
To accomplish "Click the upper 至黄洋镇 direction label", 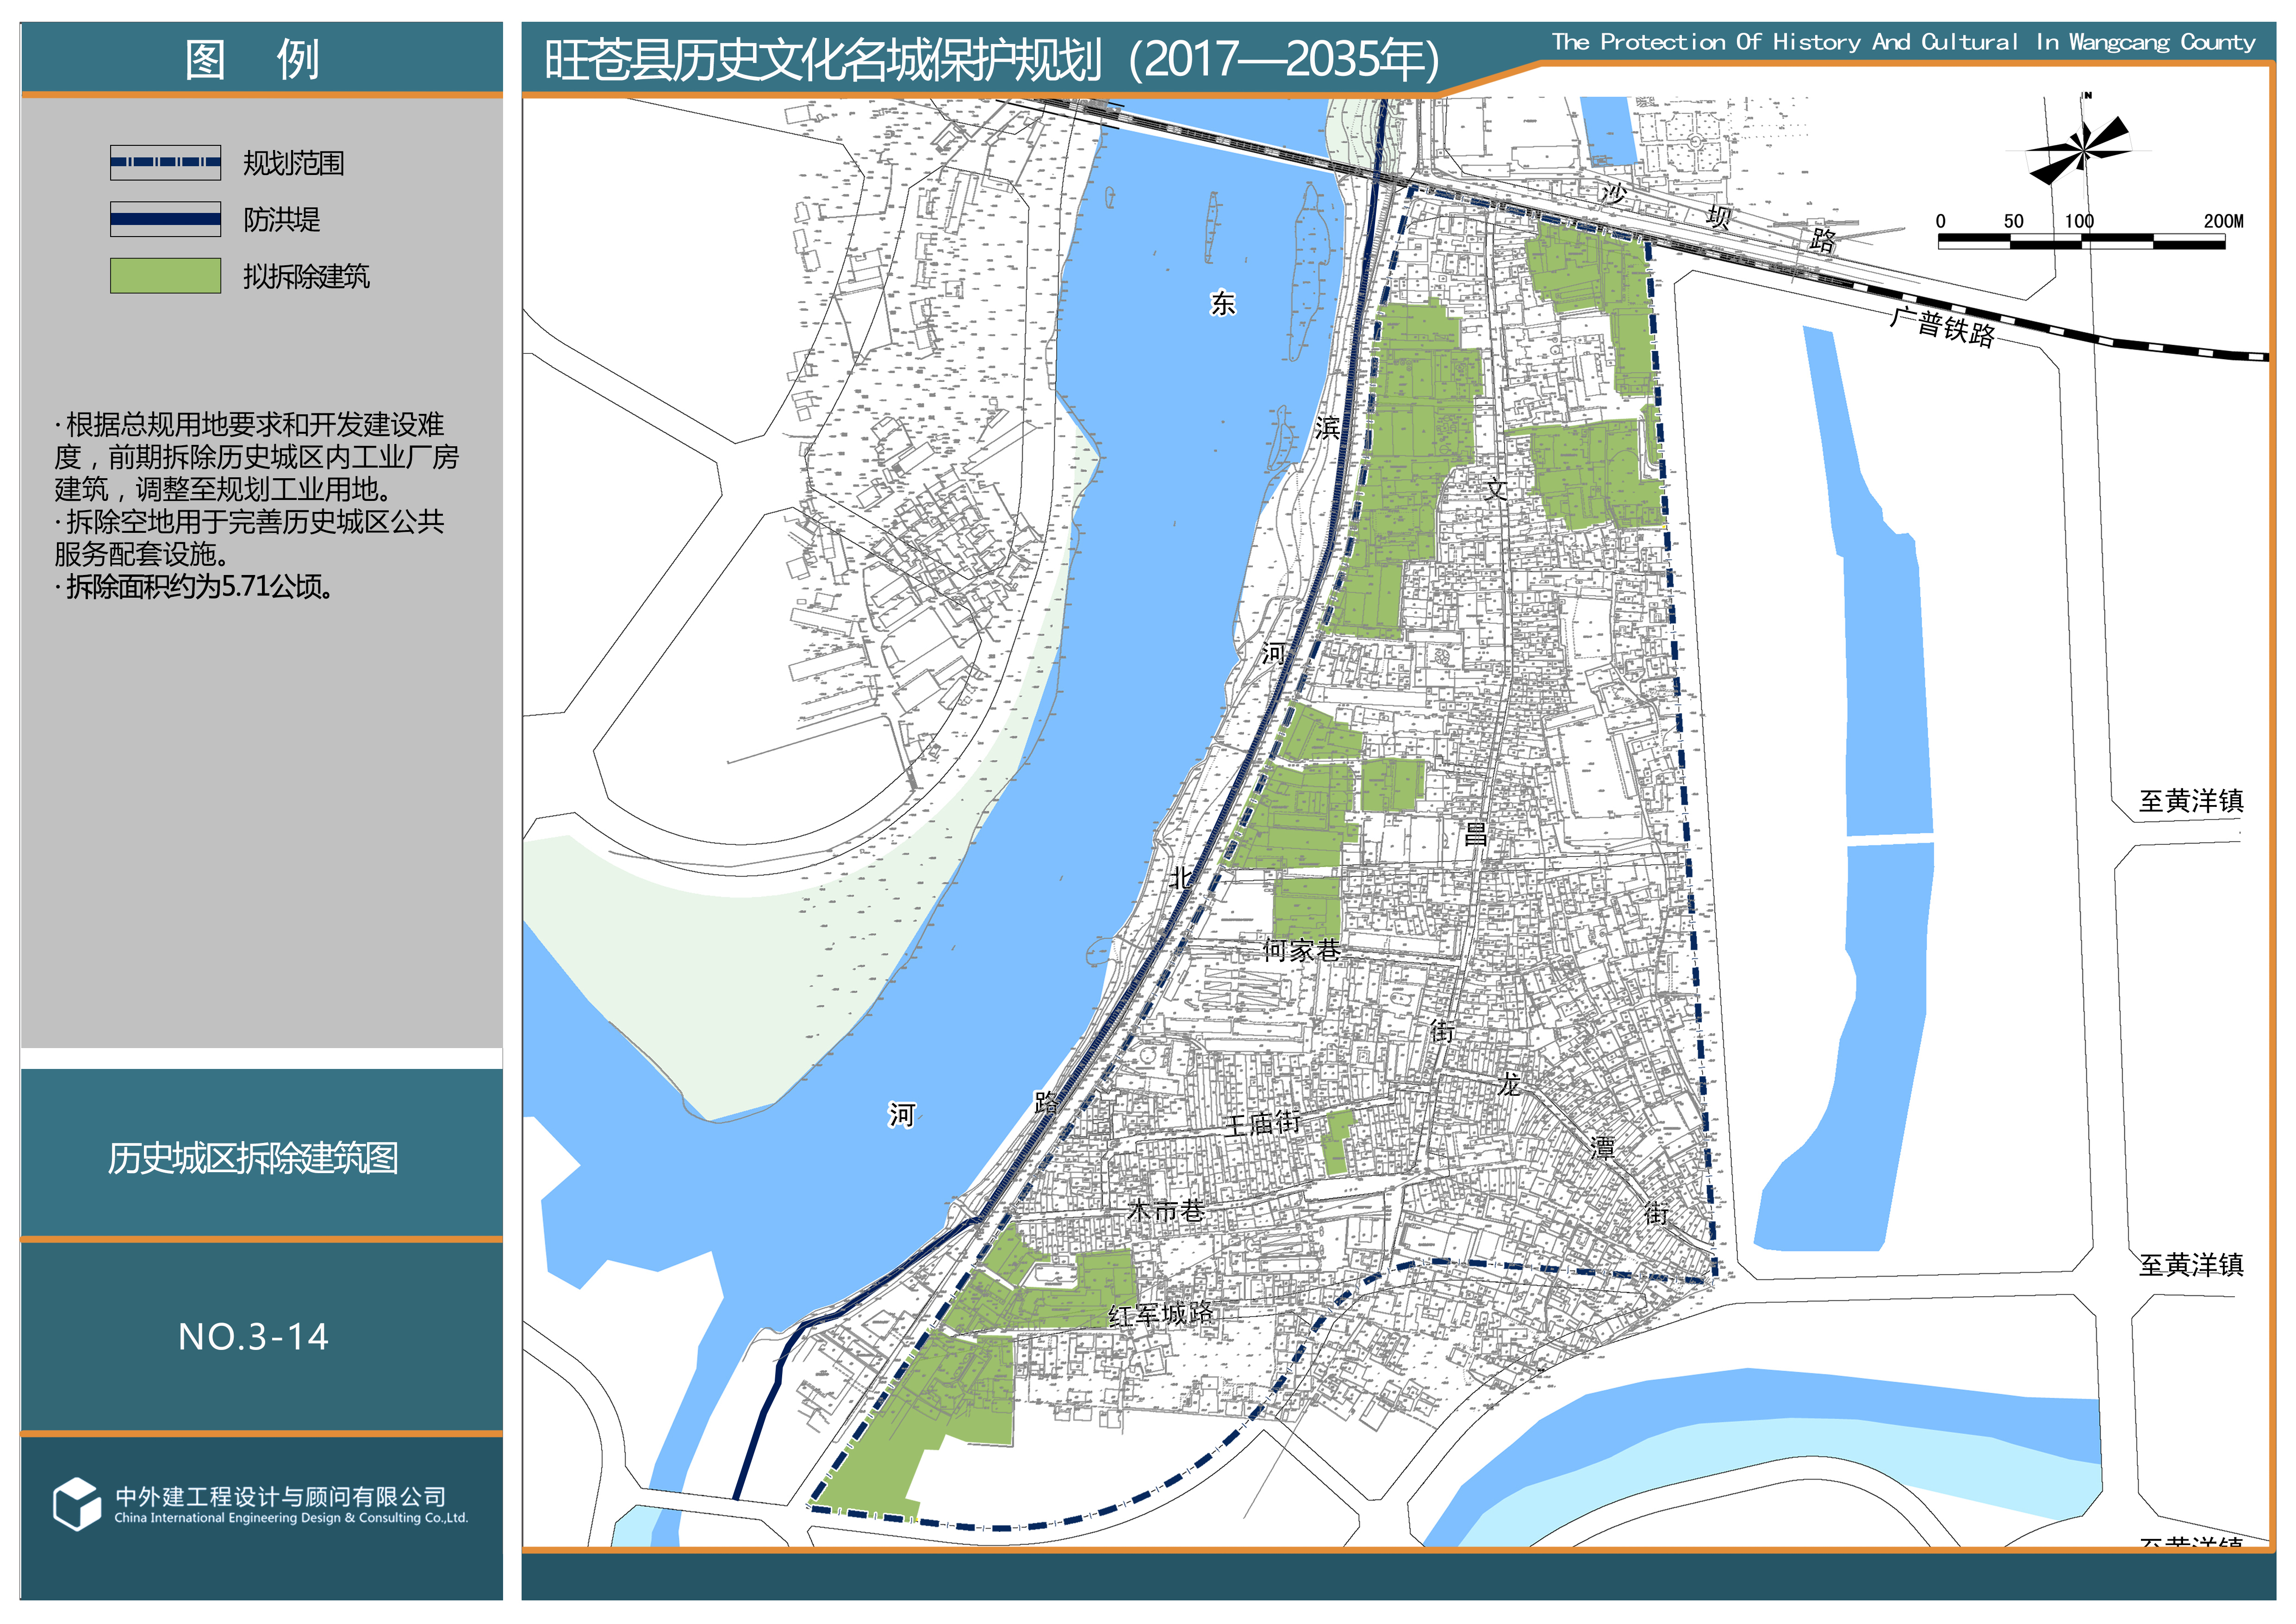I will [2191, 801].
